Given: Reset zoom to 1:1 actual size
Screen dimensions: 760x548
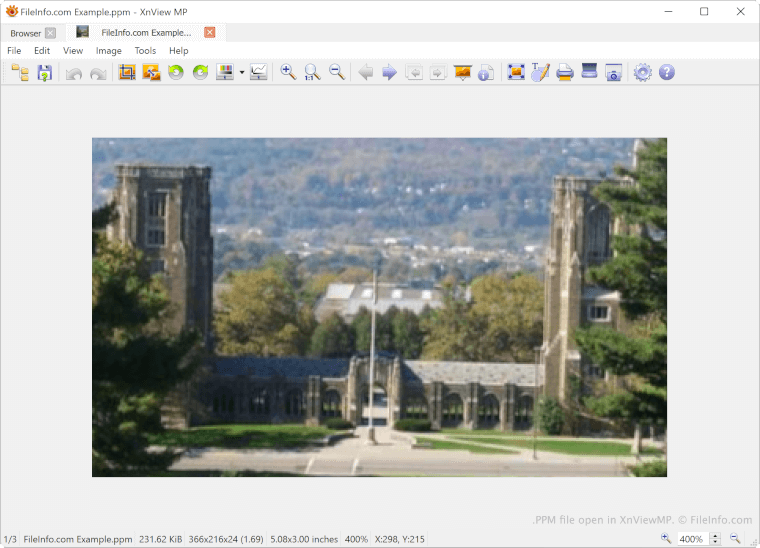Looking at the screenshot, I should 312,72.
